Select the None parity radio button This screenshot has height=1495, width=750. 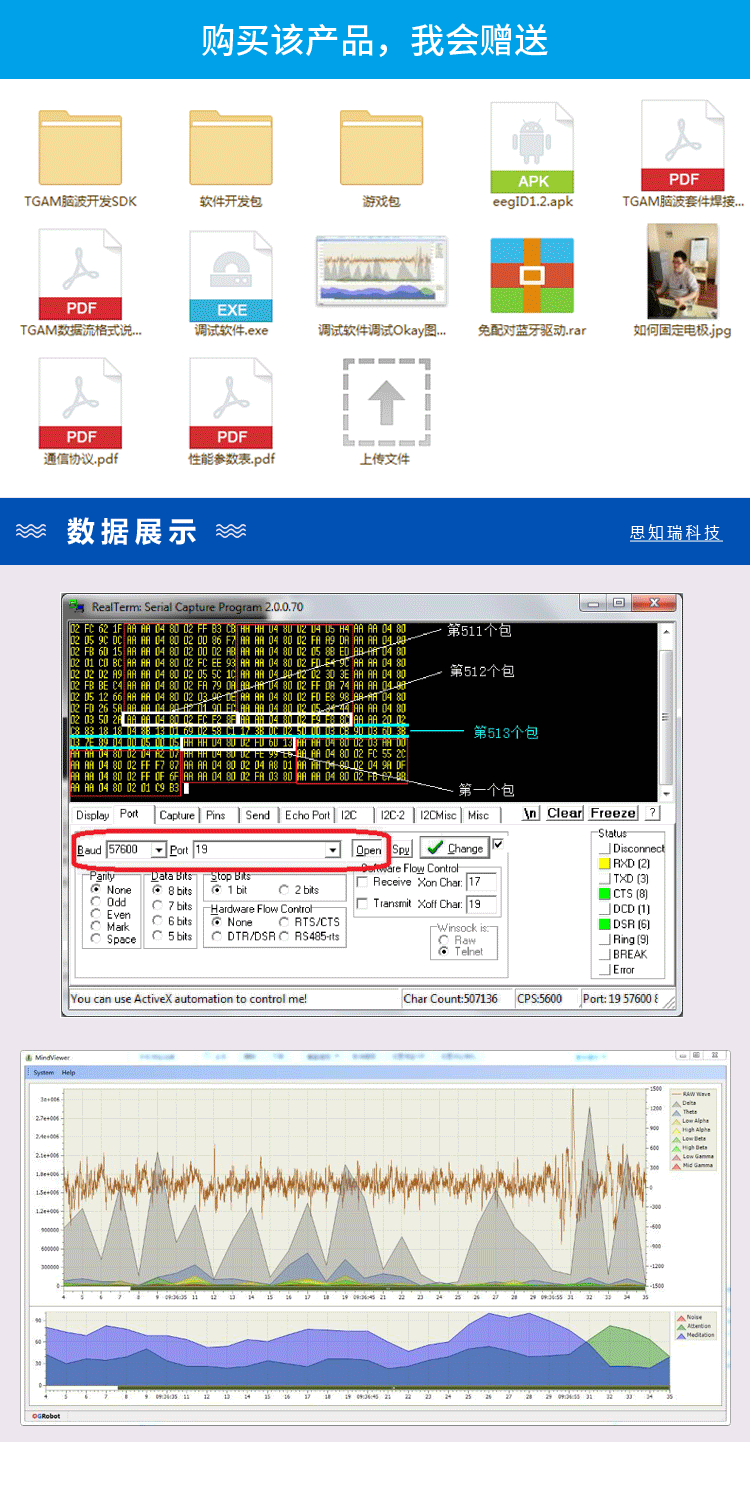click(96, 890)
